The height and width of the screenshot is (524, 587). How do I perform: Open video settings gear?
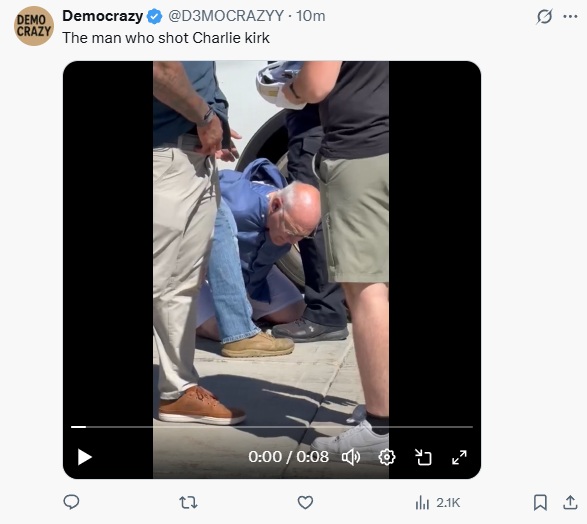pos(386,457)
